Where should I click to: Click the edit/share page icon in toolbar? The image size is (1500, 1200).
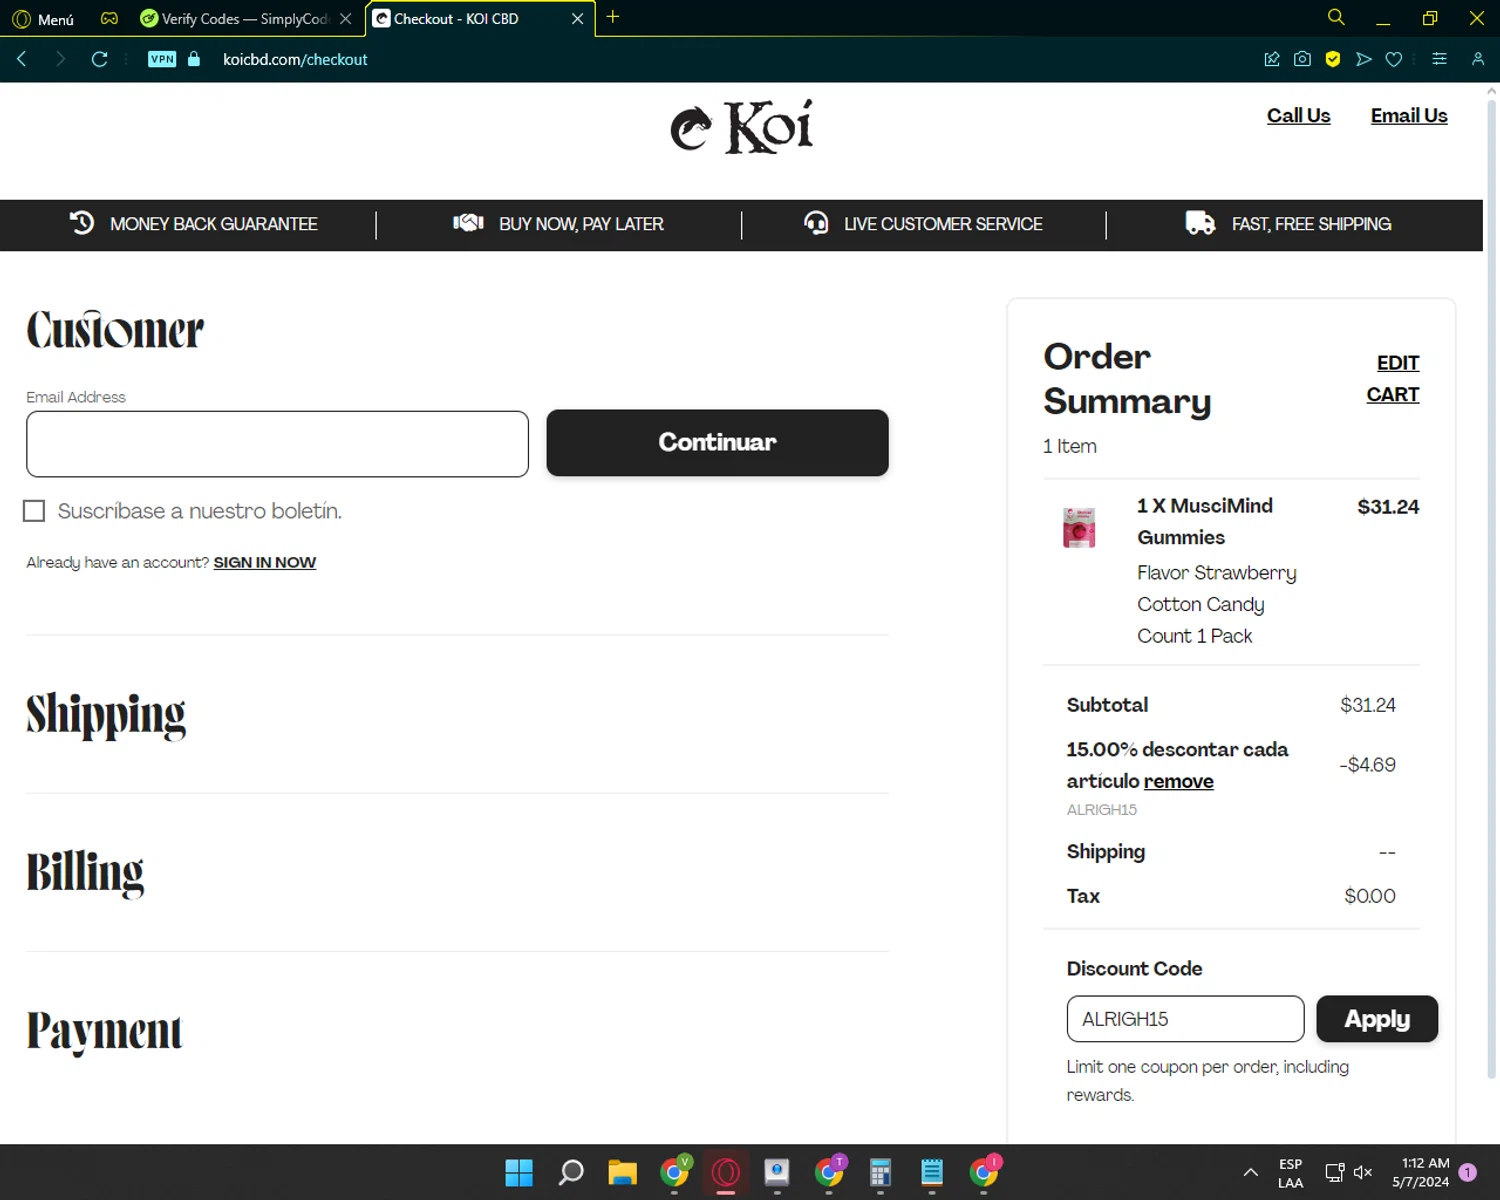point(1272,59)
